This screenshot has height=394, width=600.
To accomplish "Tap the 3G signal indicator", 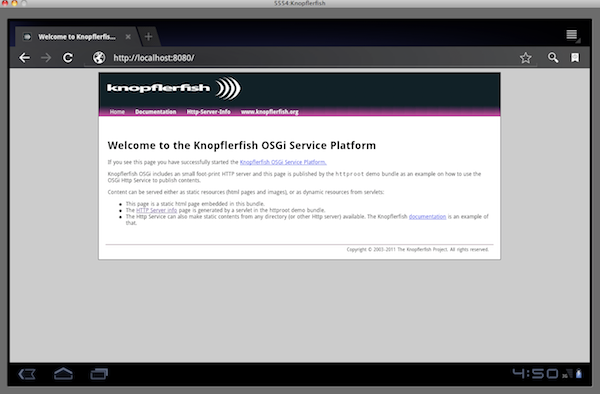I will 567,374.
